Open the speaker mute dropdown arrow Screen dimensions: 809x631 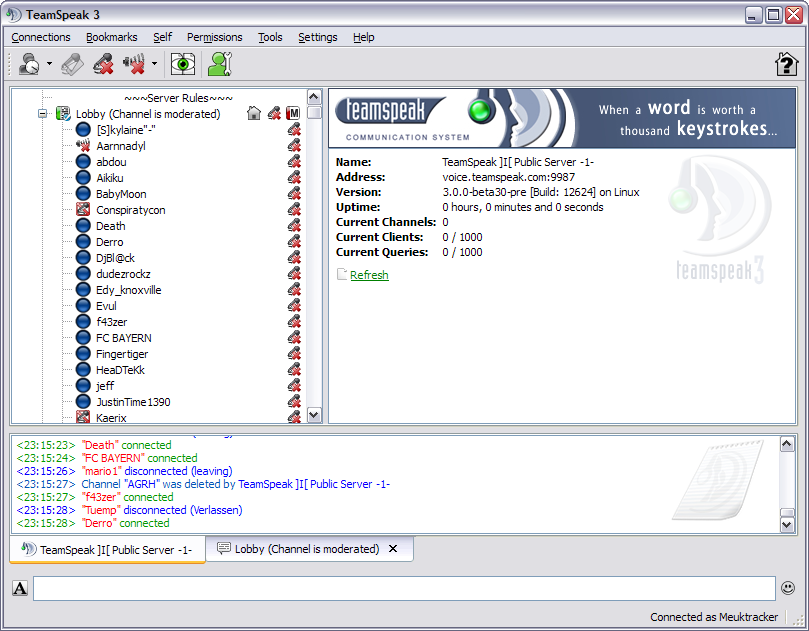tap(154, 64)
